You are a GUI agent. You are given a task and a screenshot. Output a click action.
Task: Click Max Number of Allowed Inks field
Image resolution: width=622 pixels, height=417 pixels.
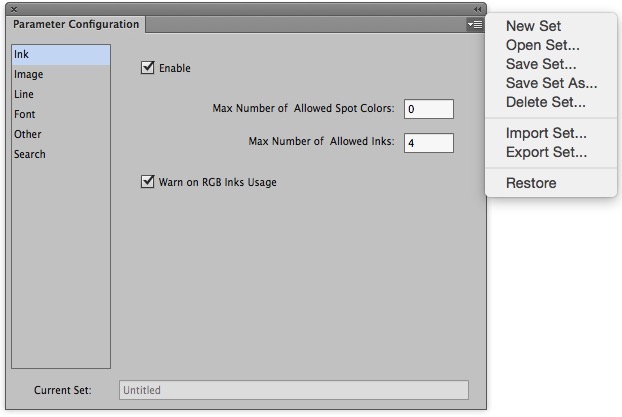click(428, 143)
